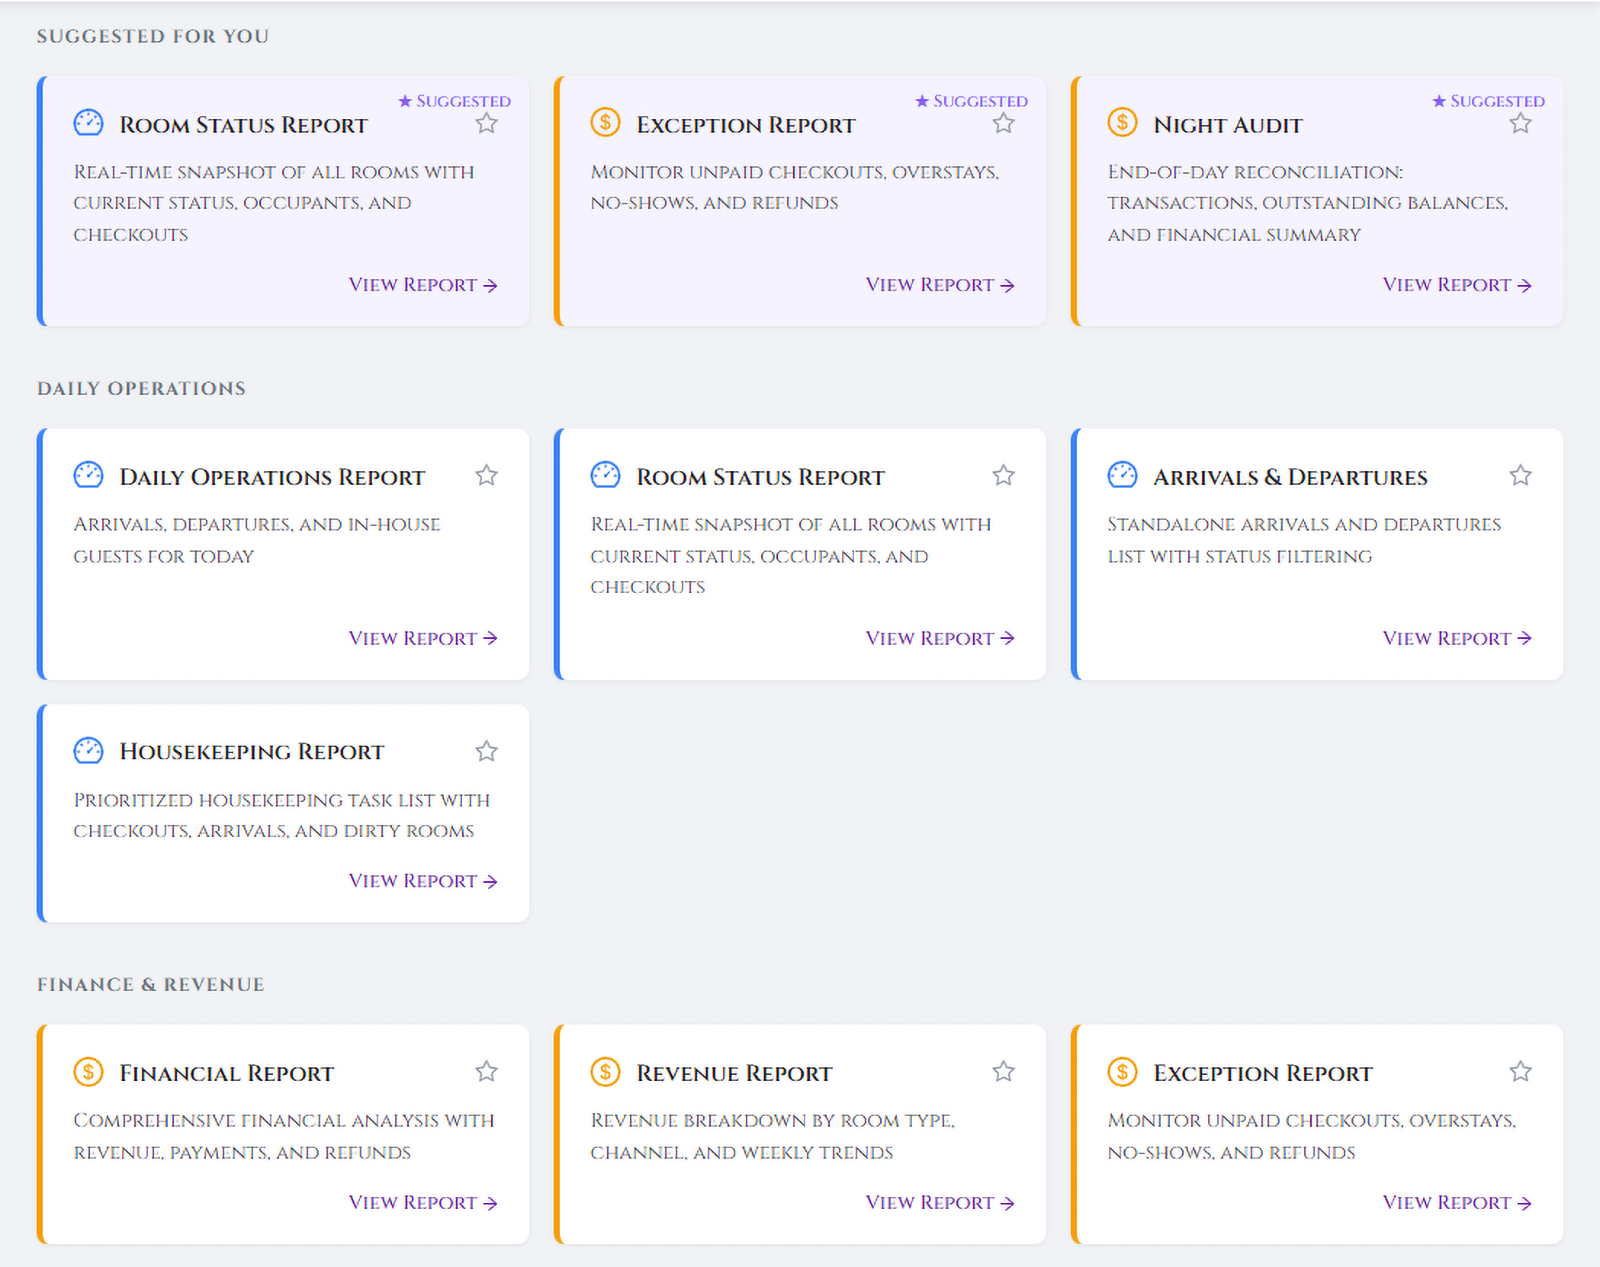Click the dollar icon on Financial Report
This screenshot has height=1267, width=1600.
88,1071
